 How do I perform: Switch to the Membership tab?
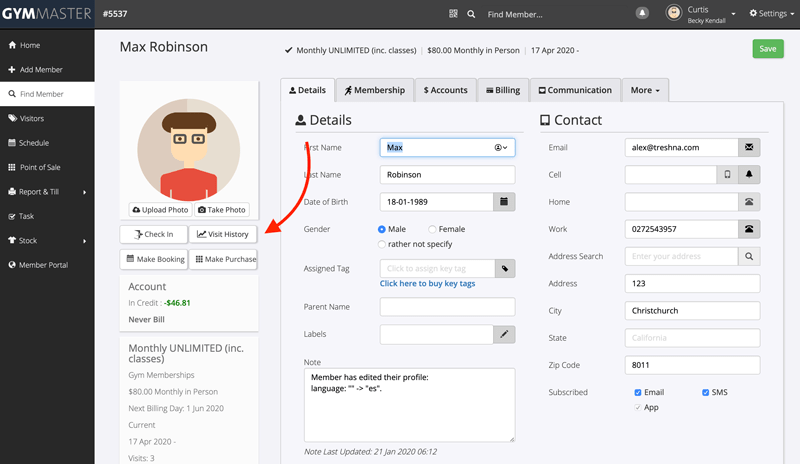(375, 90)
